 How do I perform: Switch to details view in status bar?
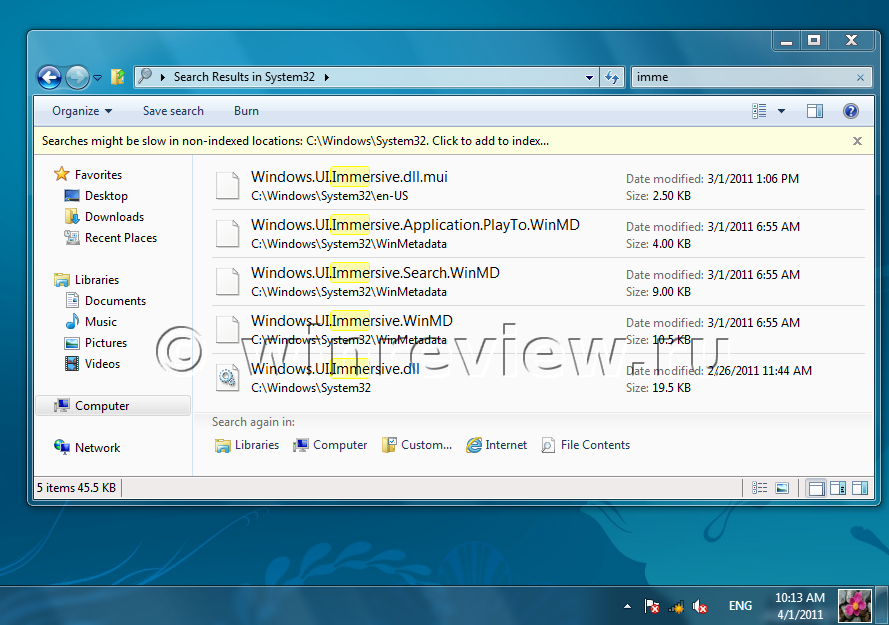(x=760, y=488)
